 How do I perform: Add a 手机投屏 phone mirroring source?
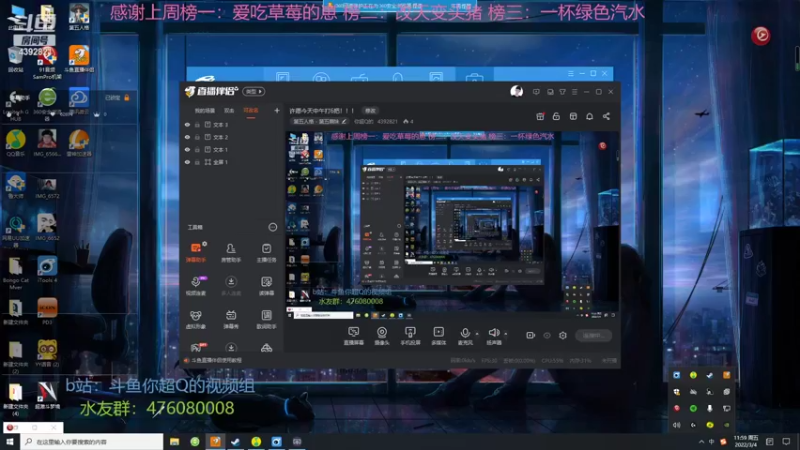coord(410,336)
